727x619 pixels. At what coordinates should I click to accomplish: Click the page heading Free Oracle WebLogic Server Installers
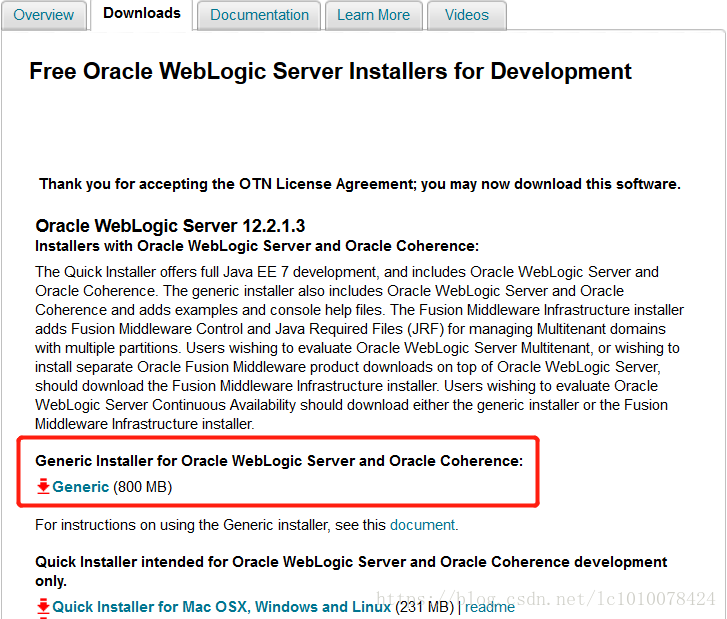coord(330,71)
